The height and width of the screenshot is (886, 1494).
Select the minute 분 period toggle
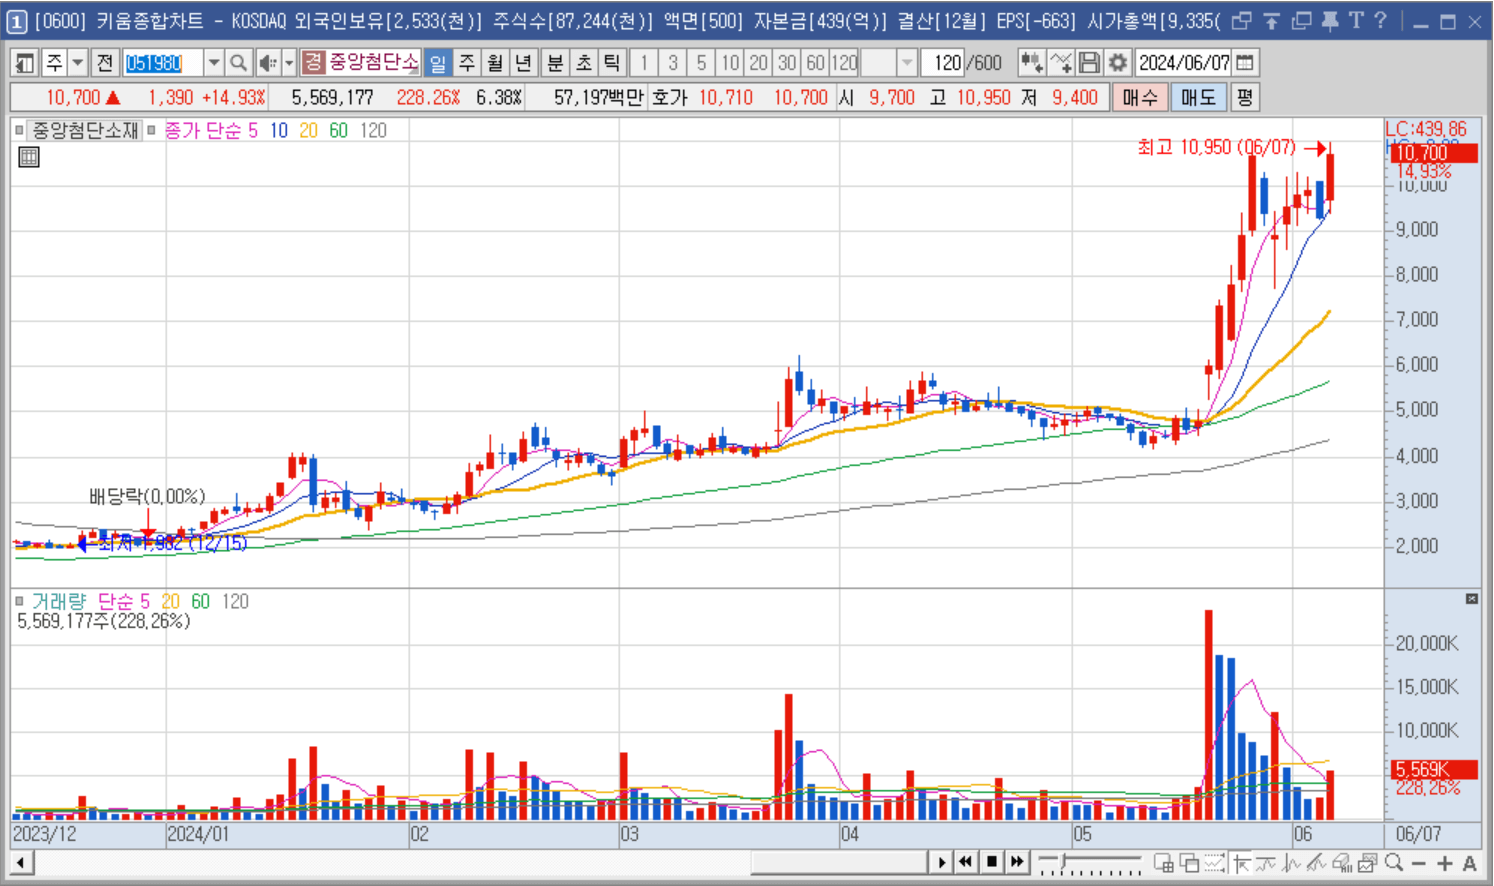(555, 63)
